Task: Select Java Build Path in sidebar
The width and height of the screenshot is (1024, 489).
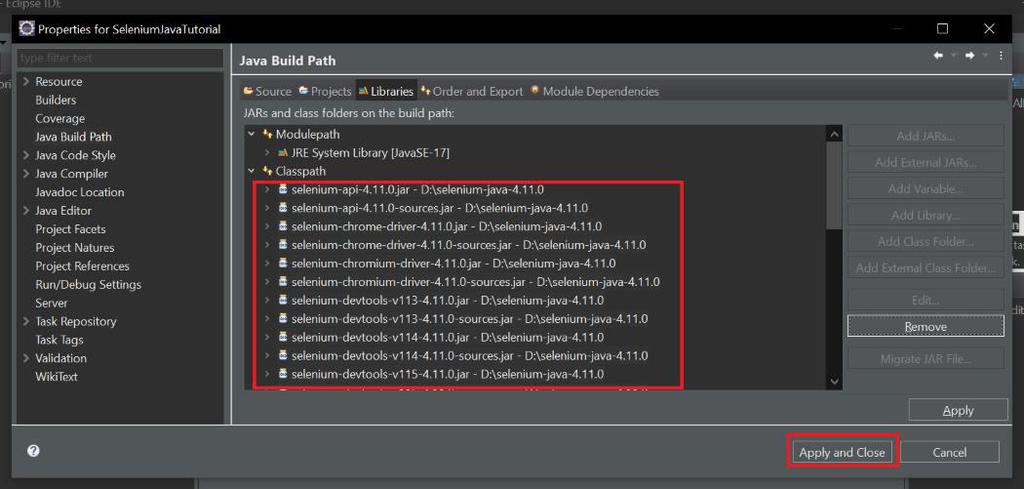Action: pos(73,137)
